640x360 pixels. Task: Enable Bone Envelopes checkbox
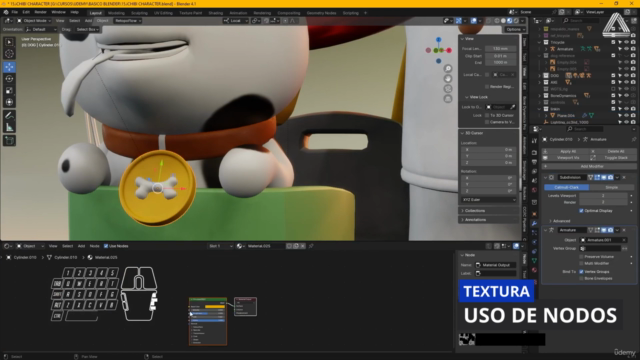pos(581,278)
